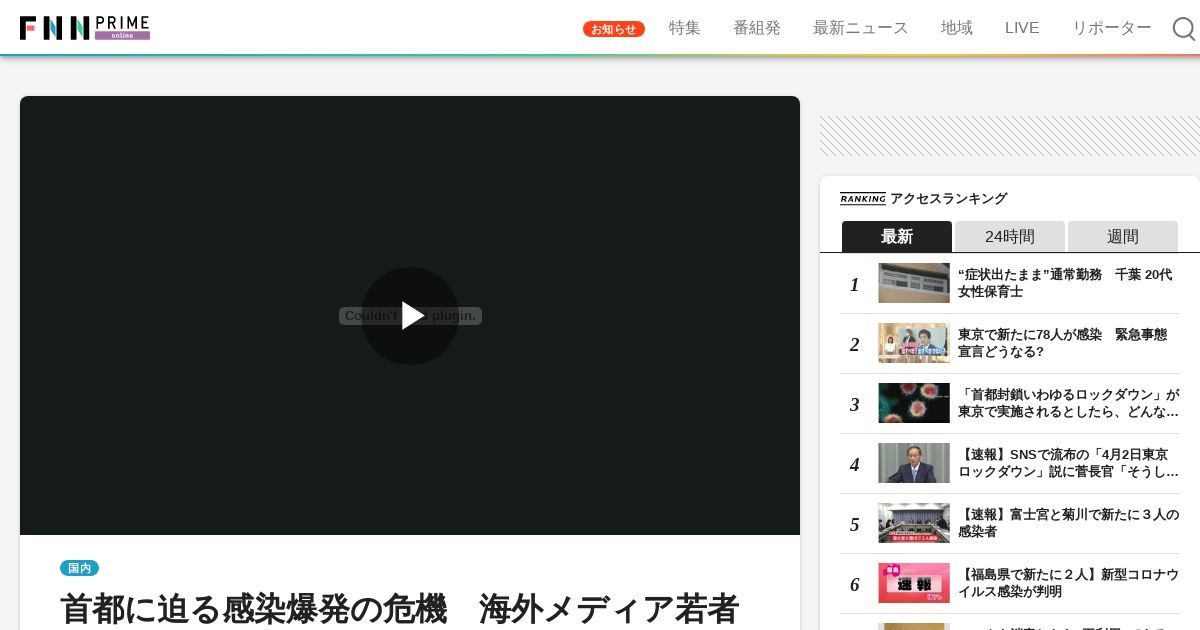
Task: Select the 最新 ranking tab
Action: pos(897,237)
